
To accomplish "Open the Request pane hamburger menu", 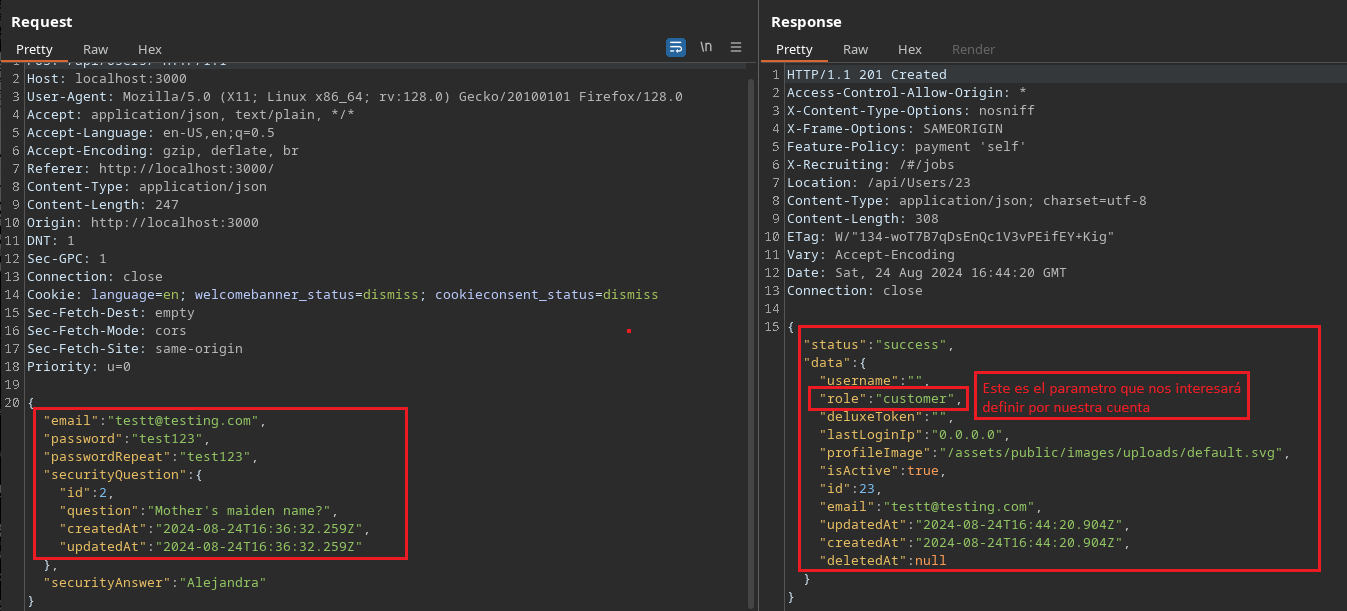I will coord(736,47).
